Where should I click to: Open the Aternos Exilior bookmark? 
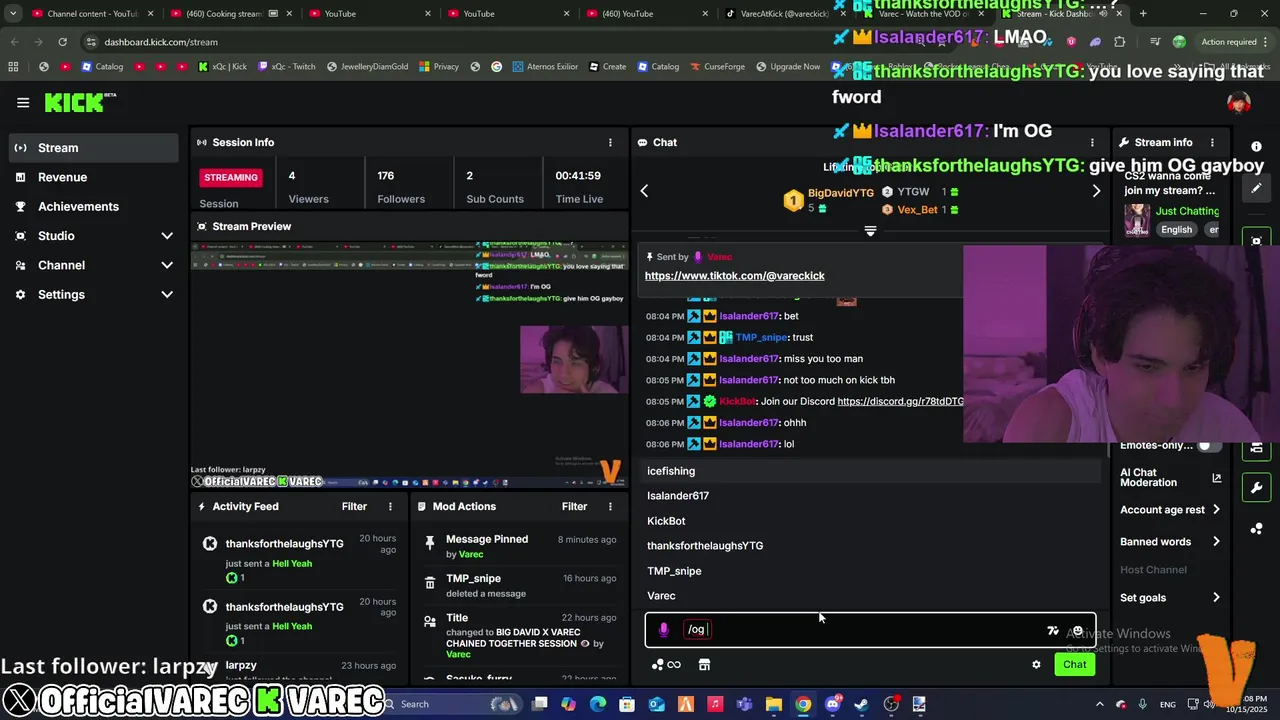[x=546, y=67]
